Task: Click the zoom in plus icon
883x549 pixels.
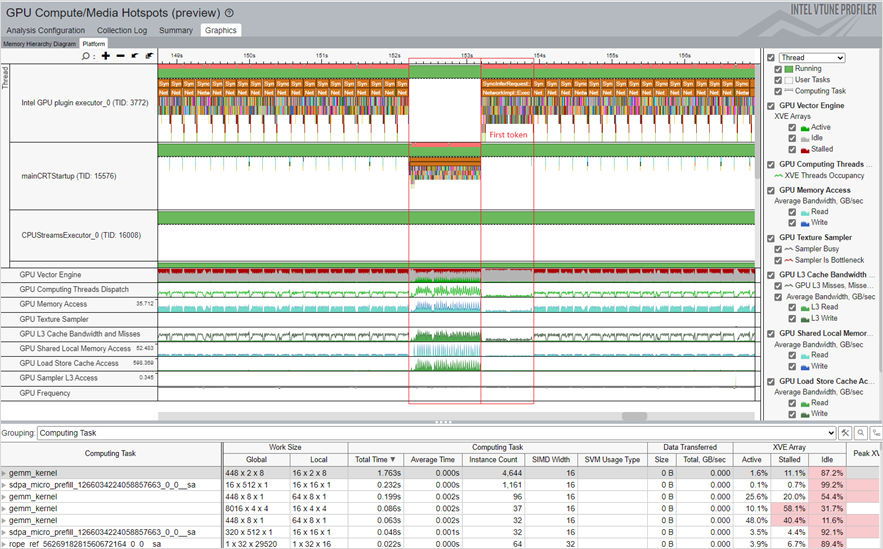Action: 105,56
